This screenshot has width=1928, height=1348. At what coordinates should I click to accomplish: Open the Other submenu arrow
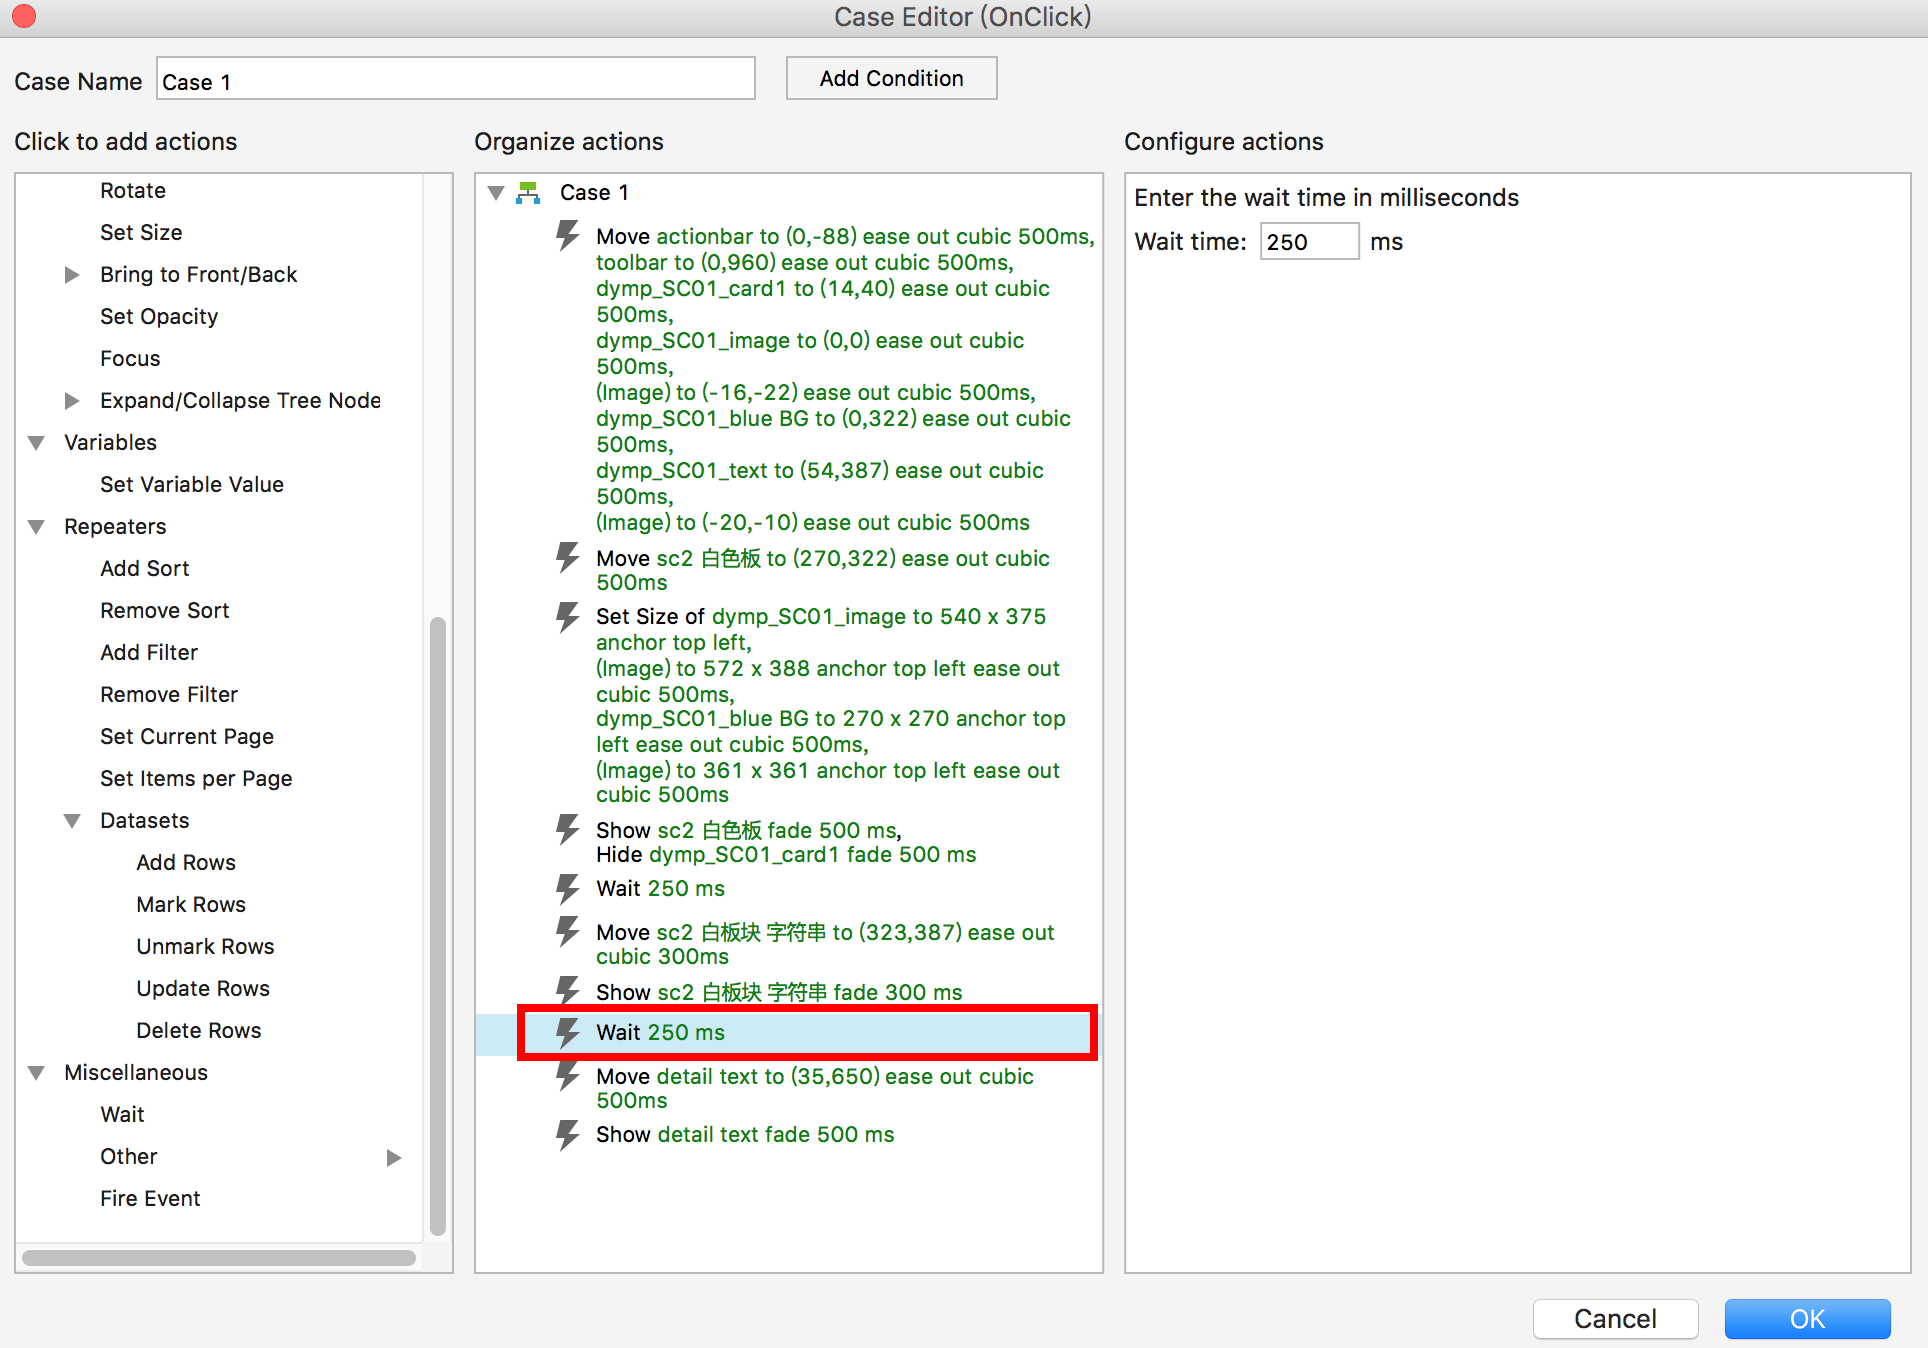pos(394,1157)
